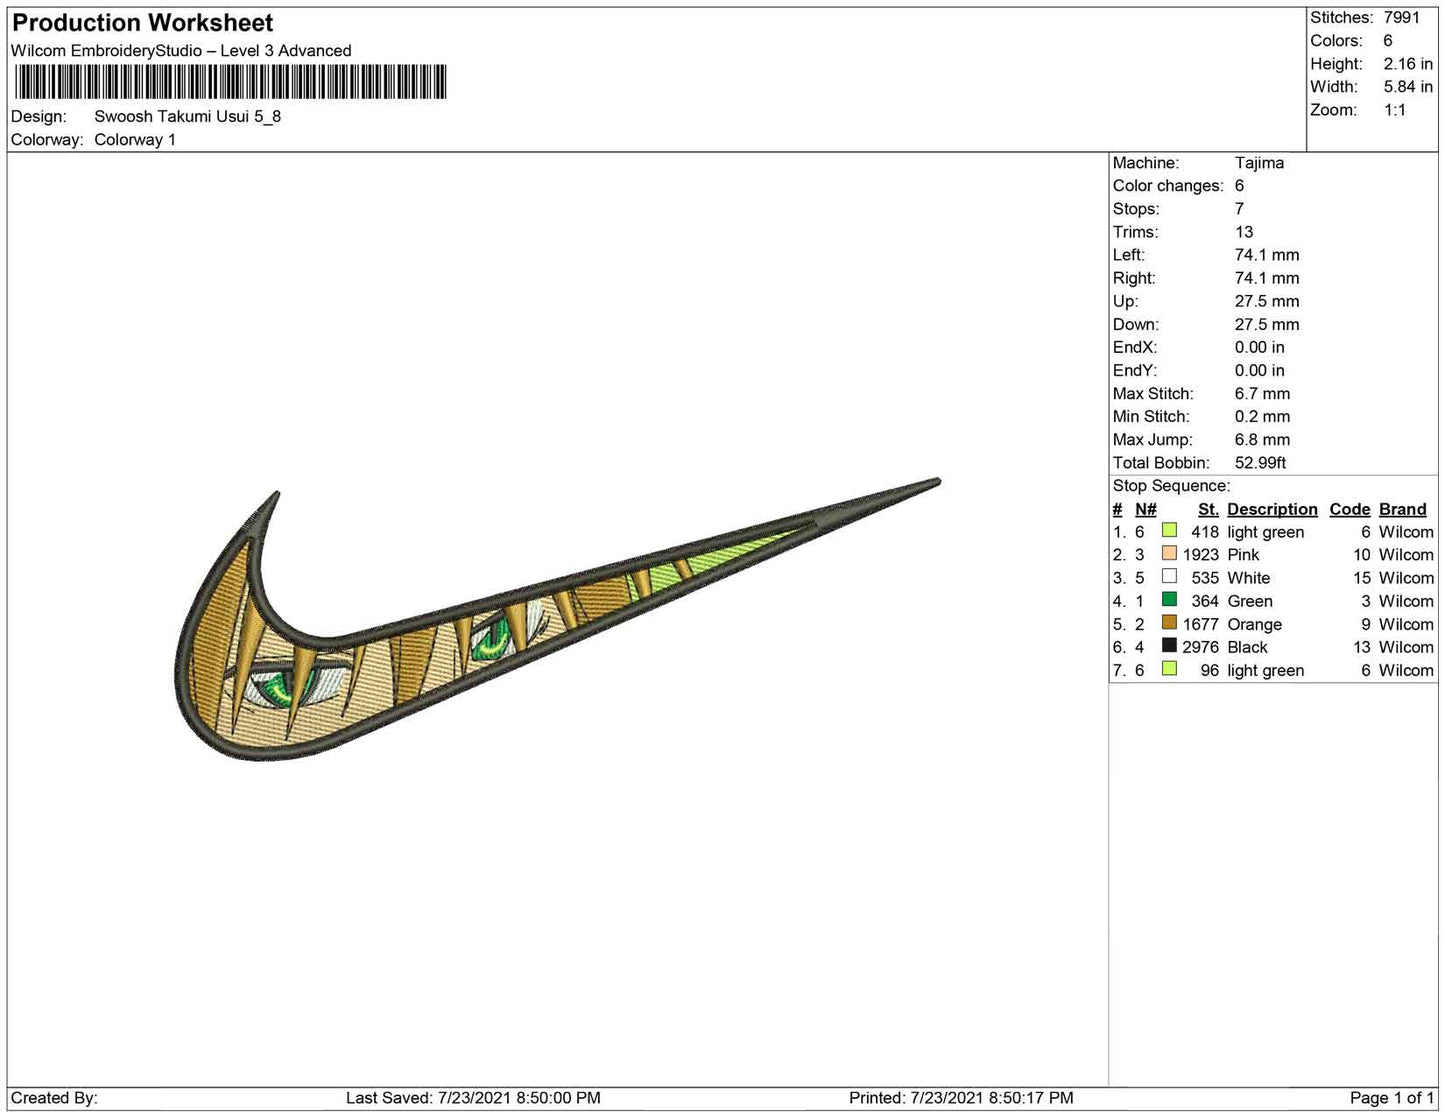Click the Min Stitch value 0.2 mm
Screen dimensions: 1445x1112
tap(1263, 416)
